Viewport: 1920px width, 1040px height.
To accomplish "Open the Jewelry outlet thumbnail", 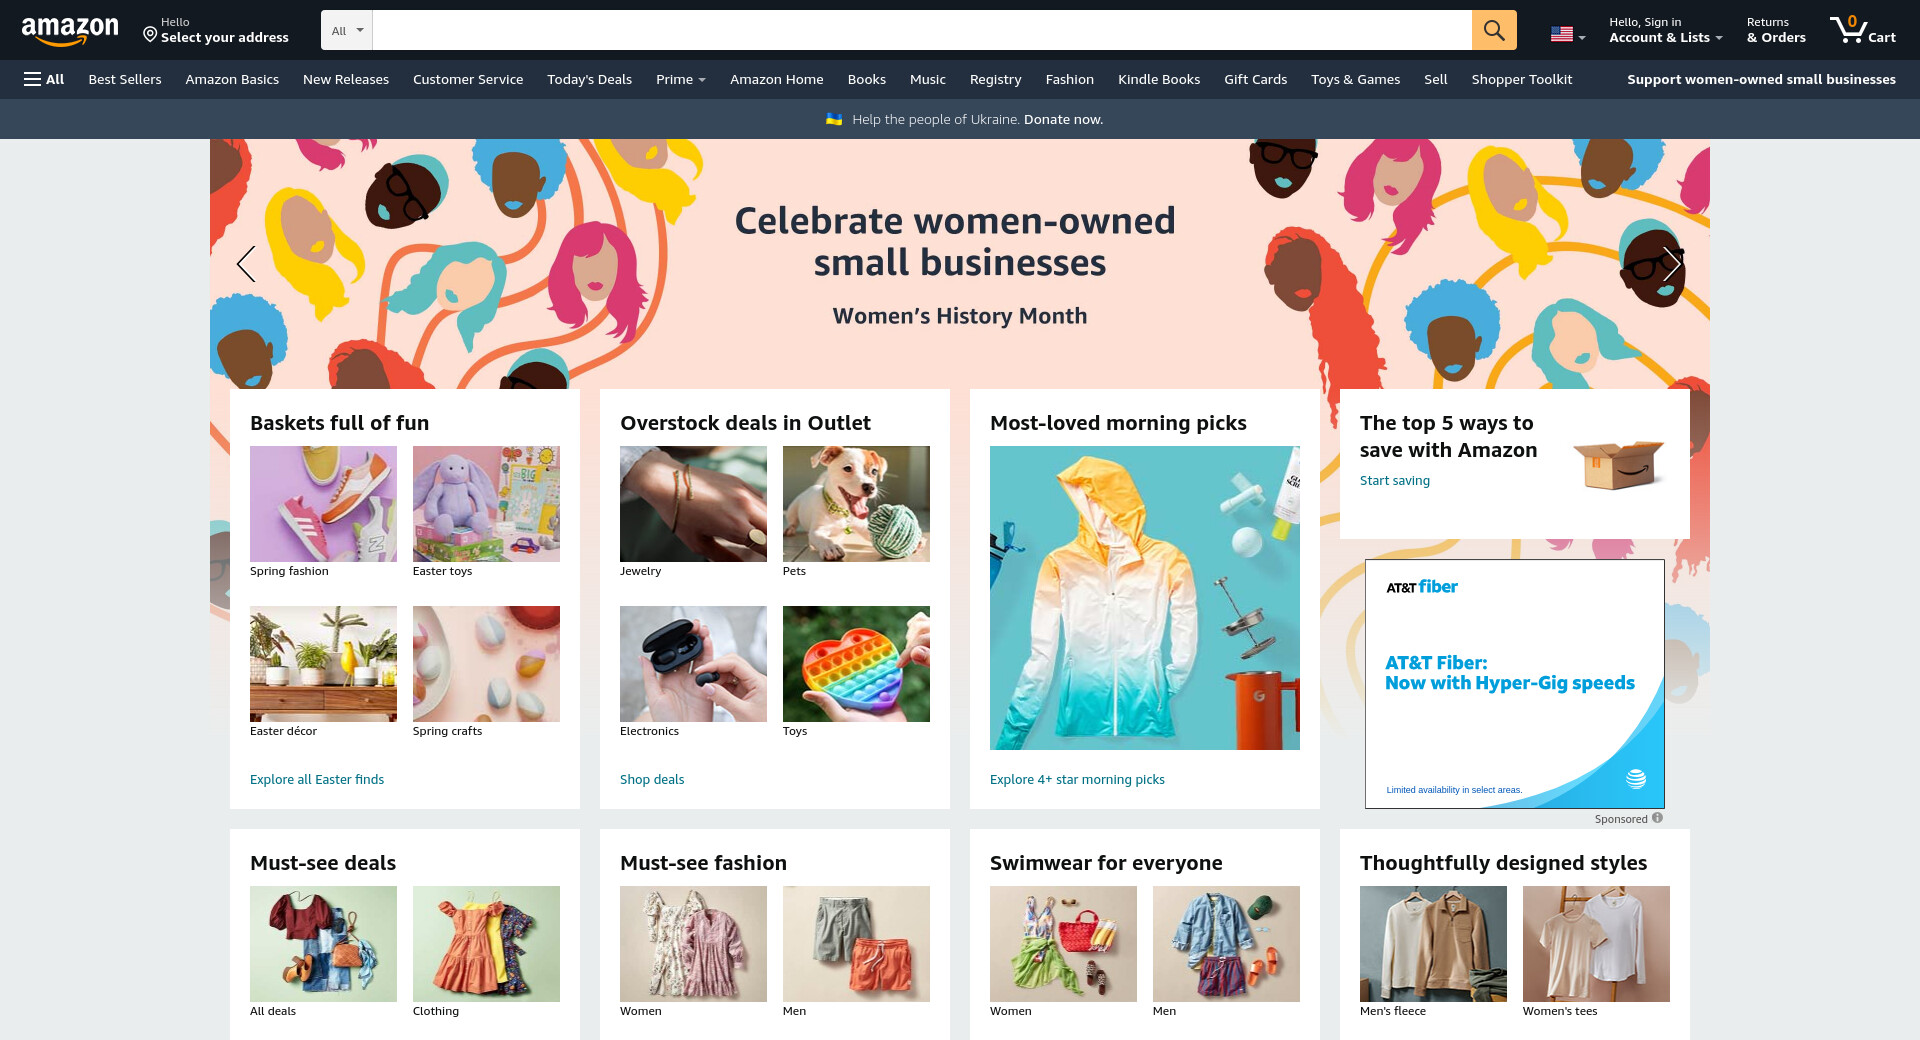I will pyautogui.click(x=693, y=504).
